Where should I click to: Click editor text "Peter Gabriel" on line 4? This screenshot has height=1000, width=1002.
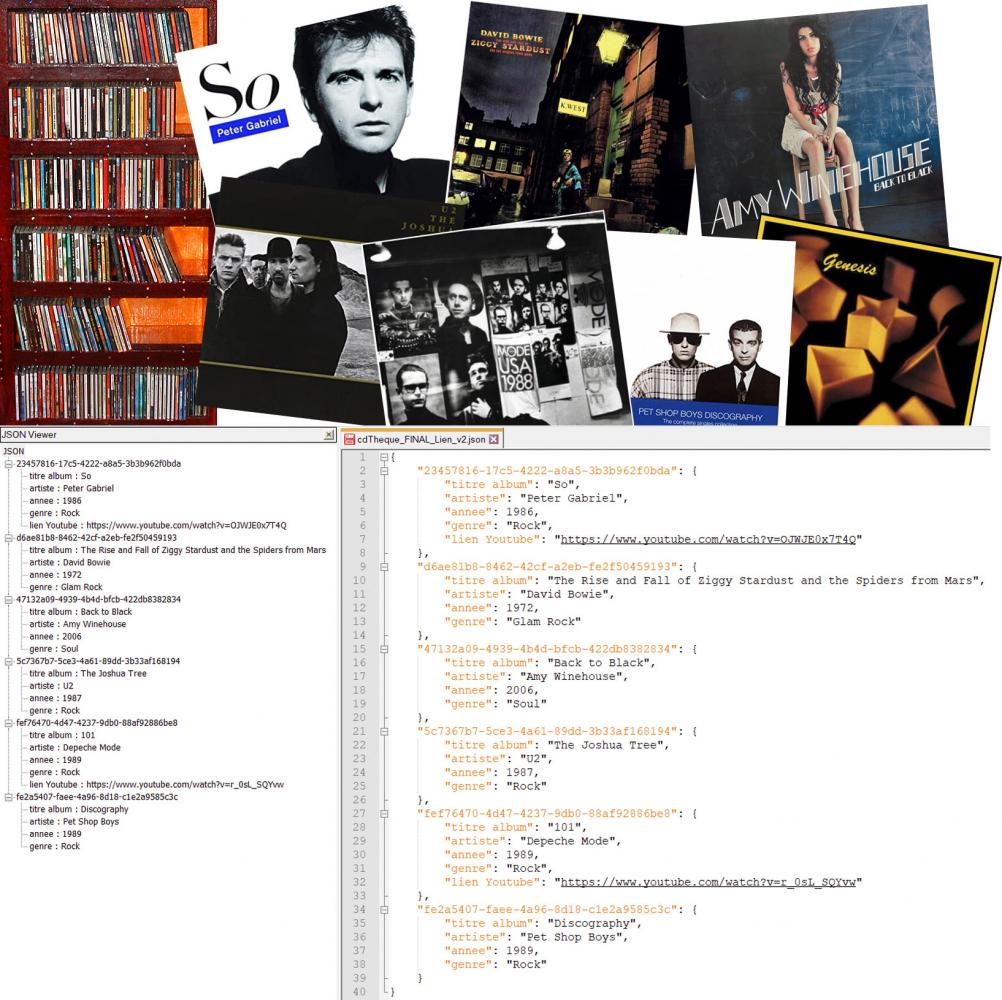tap(570, 498)
